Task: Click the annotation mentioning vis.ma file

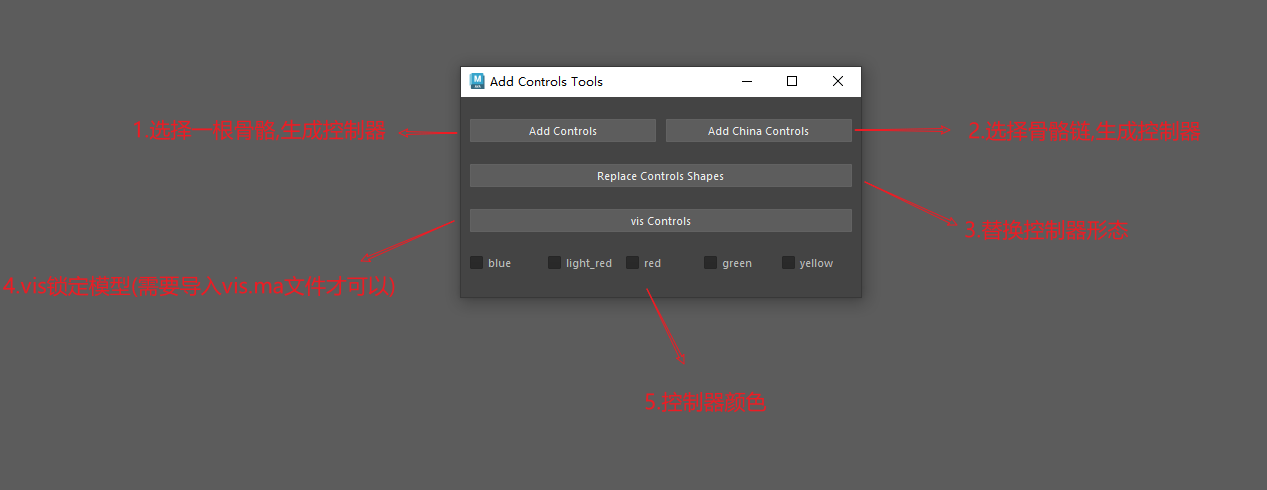Action: click(x=199, y=287)
